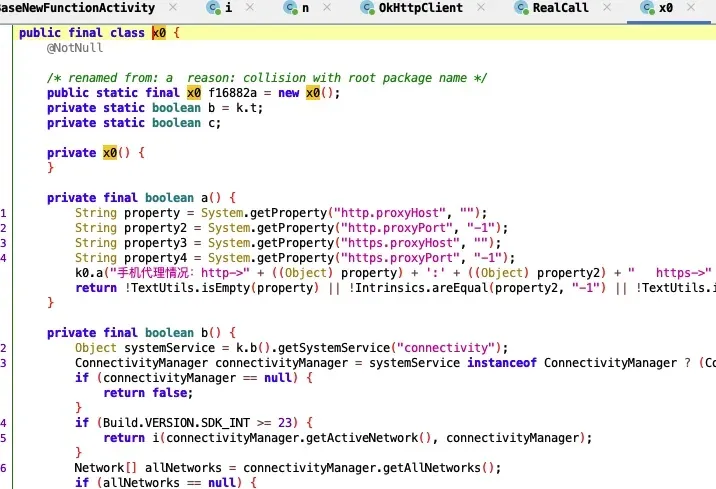Open the 'n' class tab
Screen dimensions: 716x489
[305, 8]
